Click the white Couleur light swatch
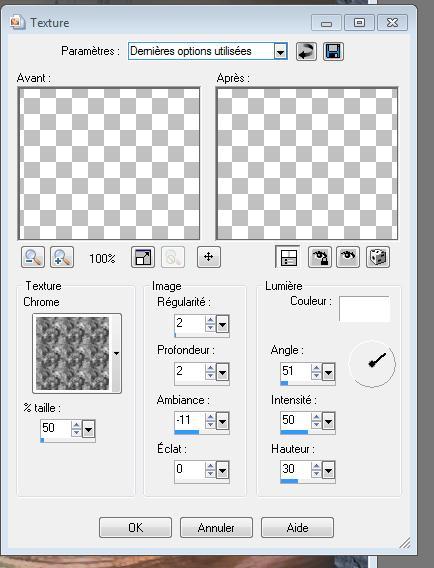 [364, 309]
